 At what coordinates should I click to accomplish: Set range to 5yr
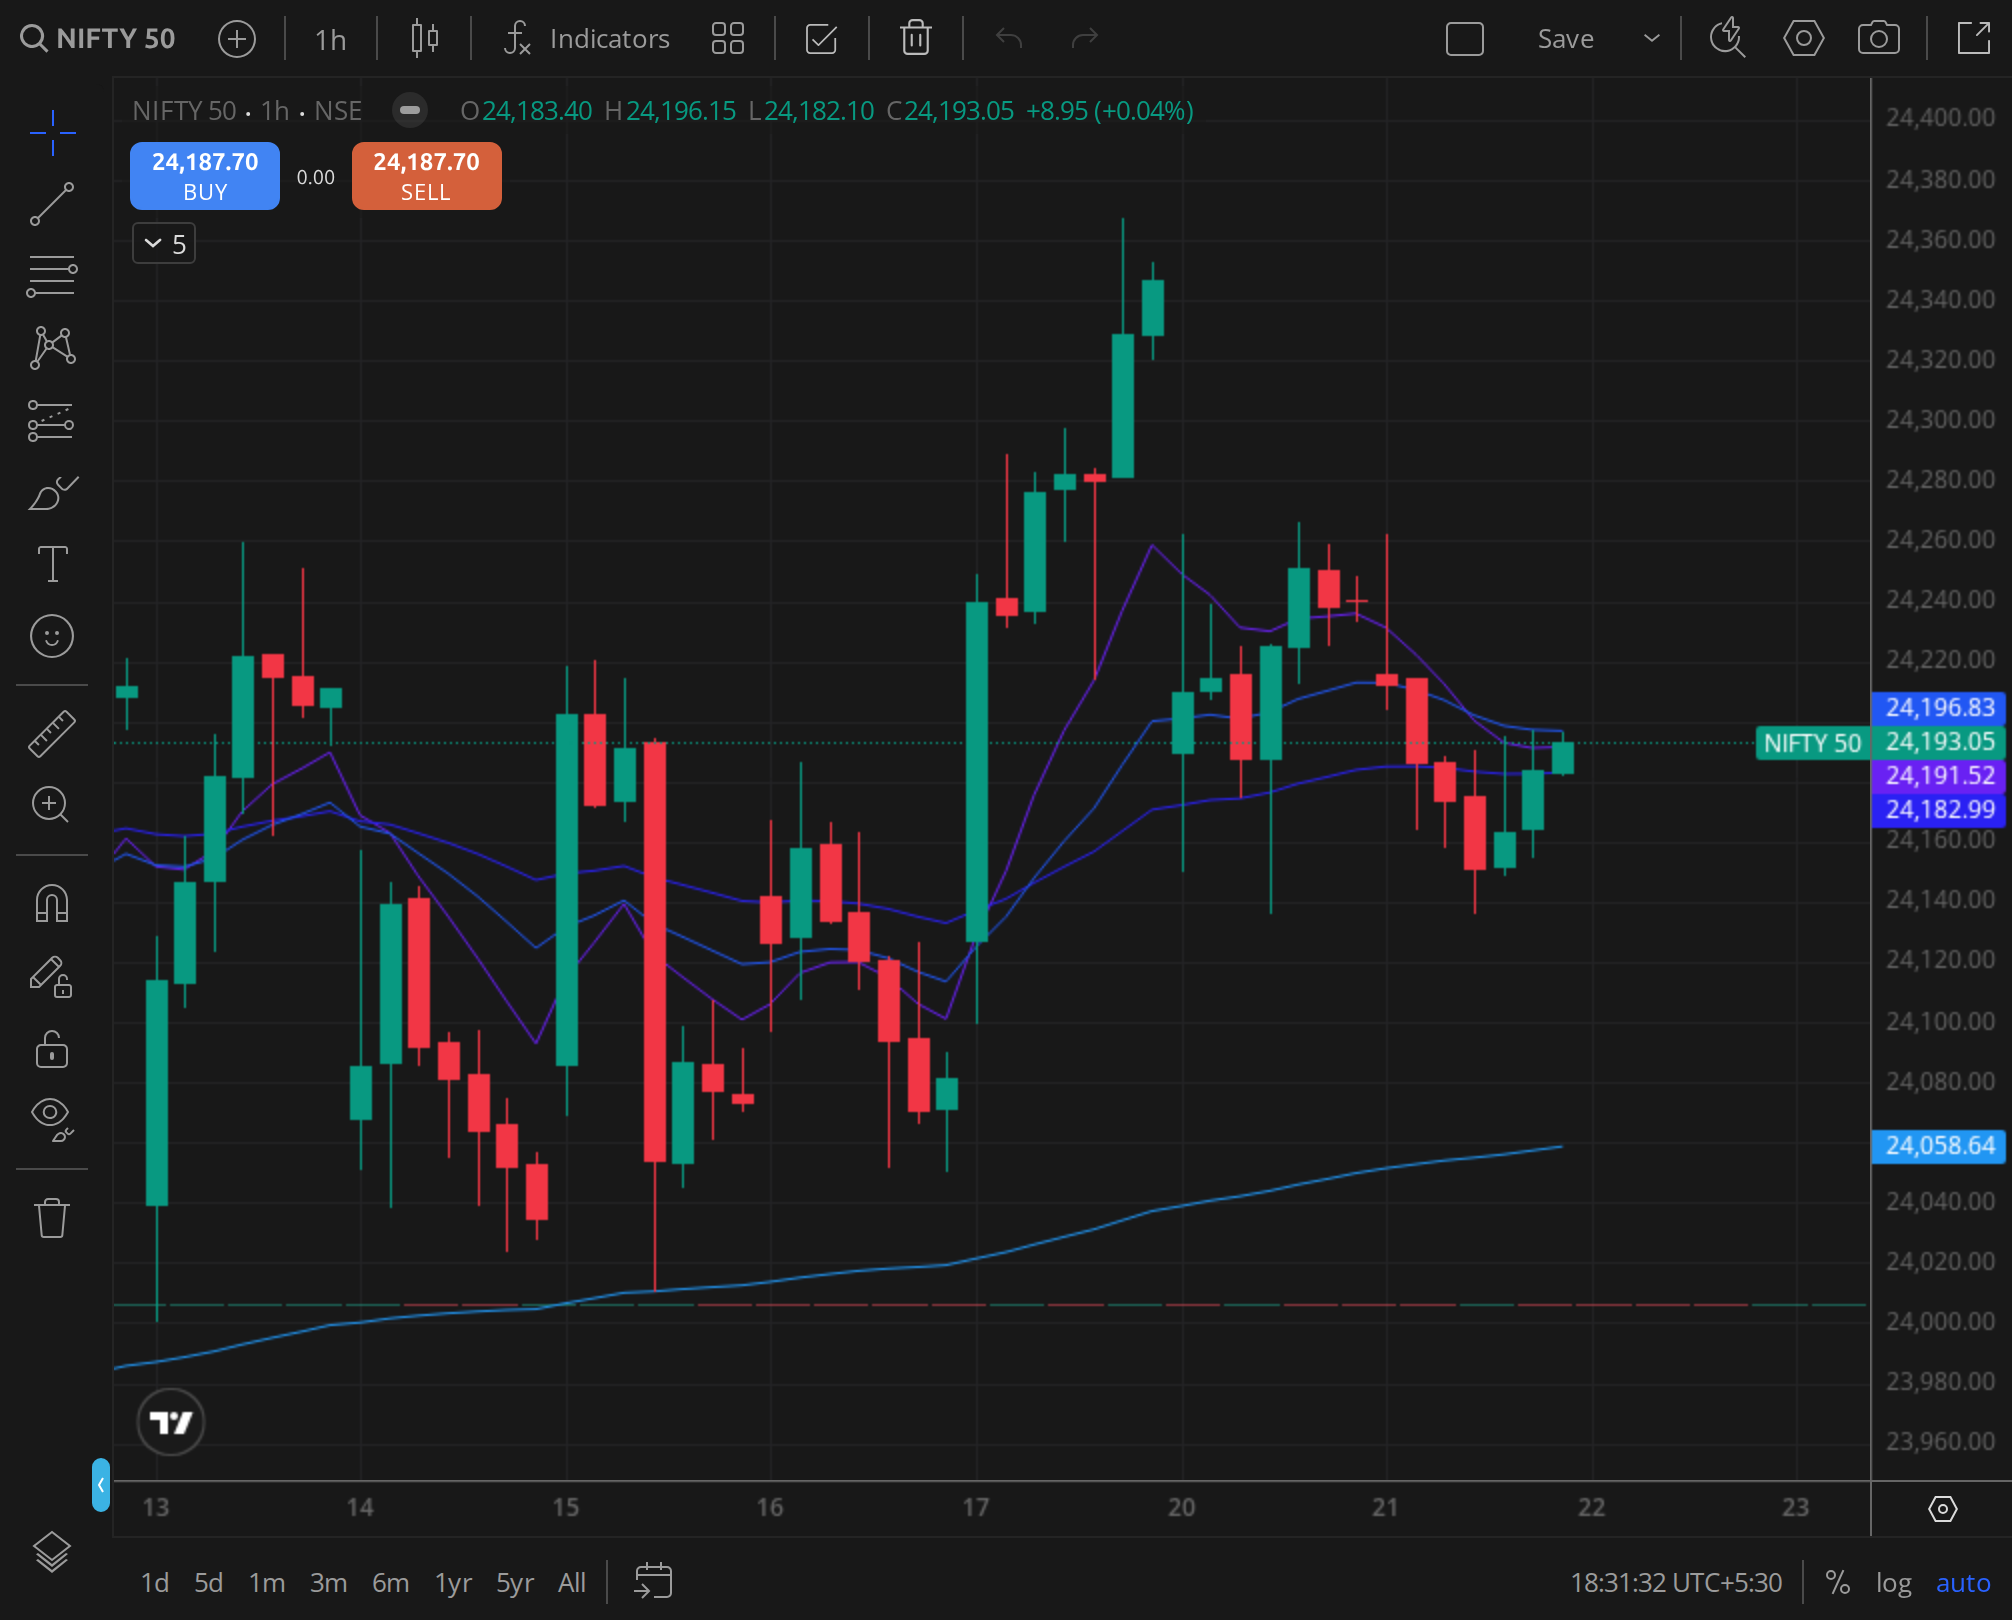point(515,1583)
